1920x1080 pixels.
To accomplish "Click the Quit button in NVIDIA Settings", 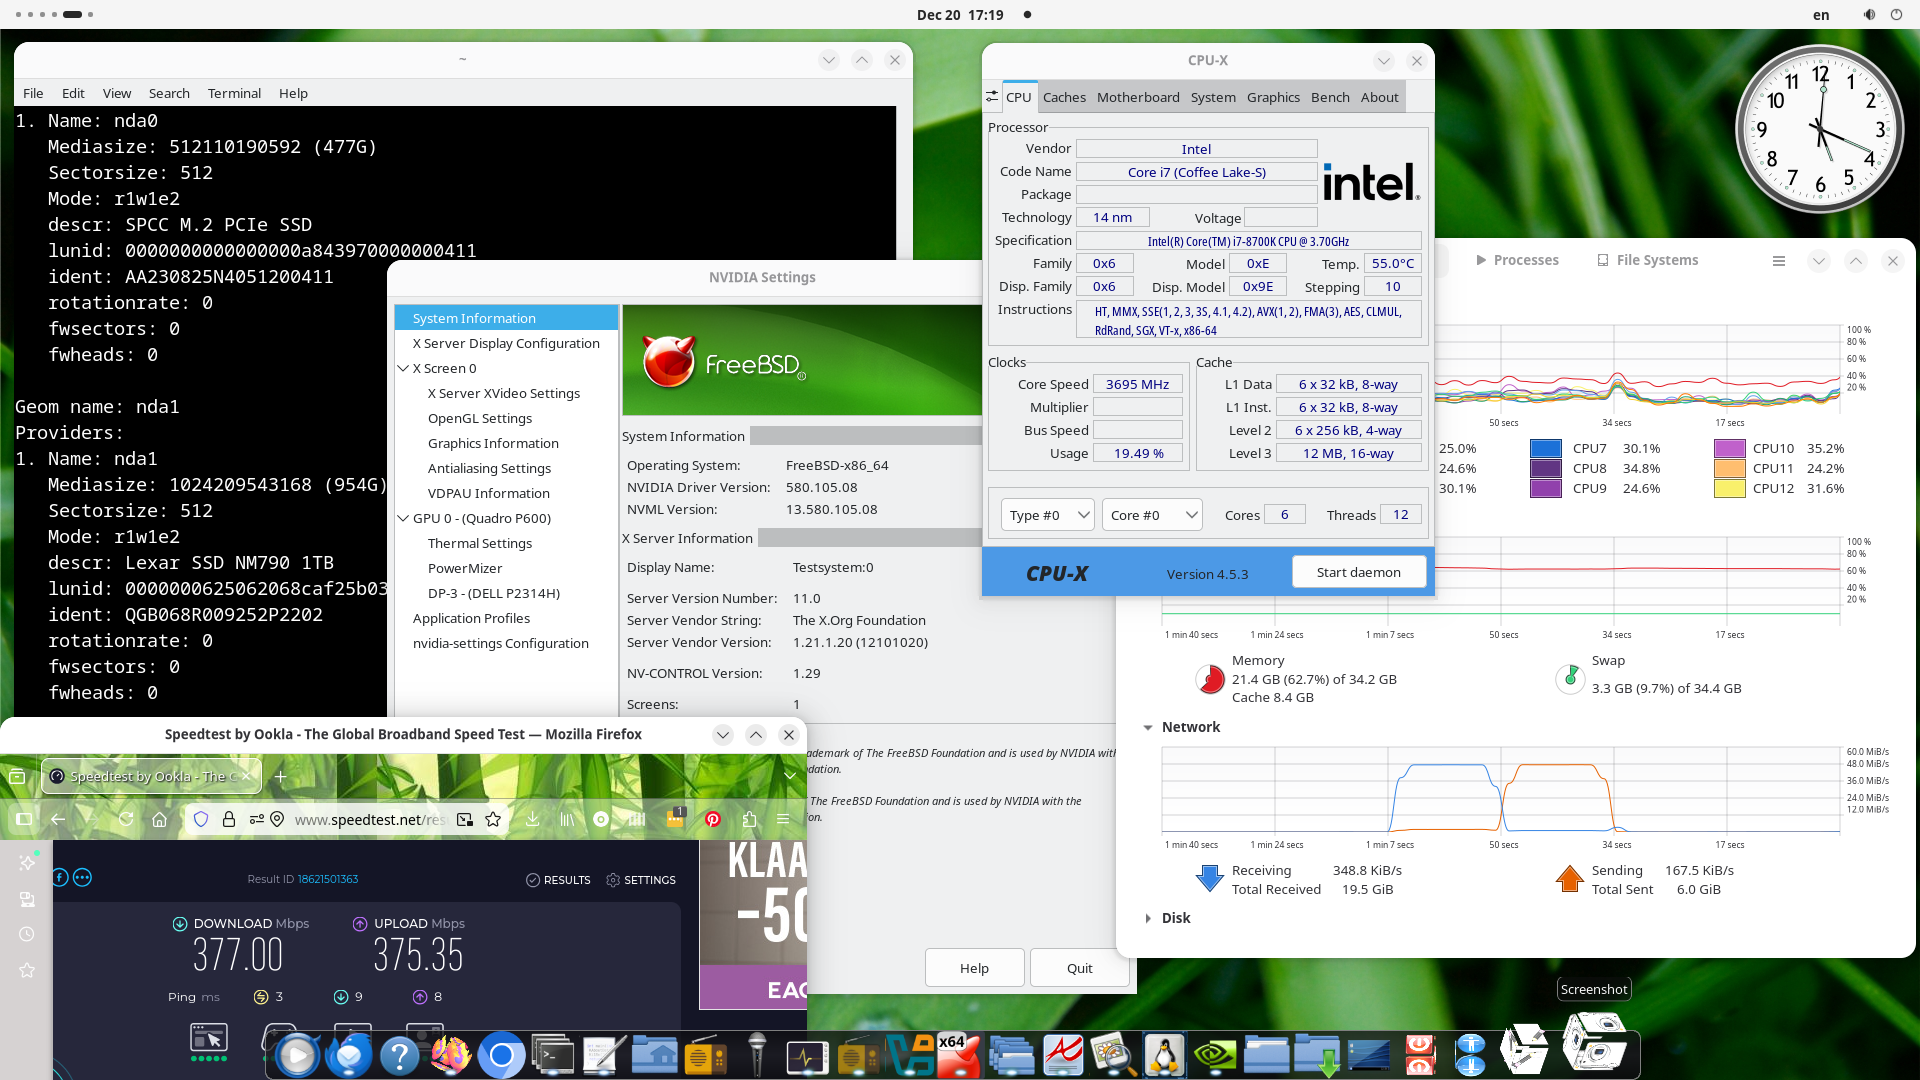I will pos(1079,968).
